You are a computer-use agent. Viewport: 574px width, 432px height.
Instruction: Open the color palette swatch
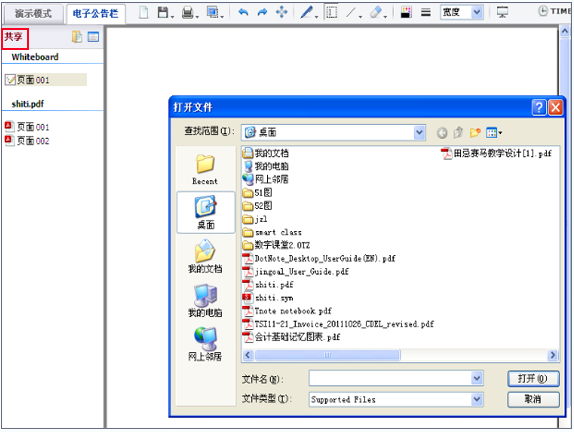pos(406,13)
